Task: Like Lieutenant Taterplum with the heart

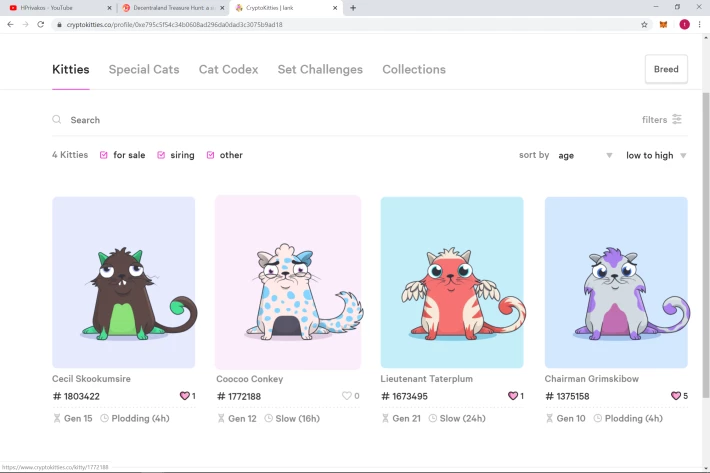Action: (x=513, y=396)
